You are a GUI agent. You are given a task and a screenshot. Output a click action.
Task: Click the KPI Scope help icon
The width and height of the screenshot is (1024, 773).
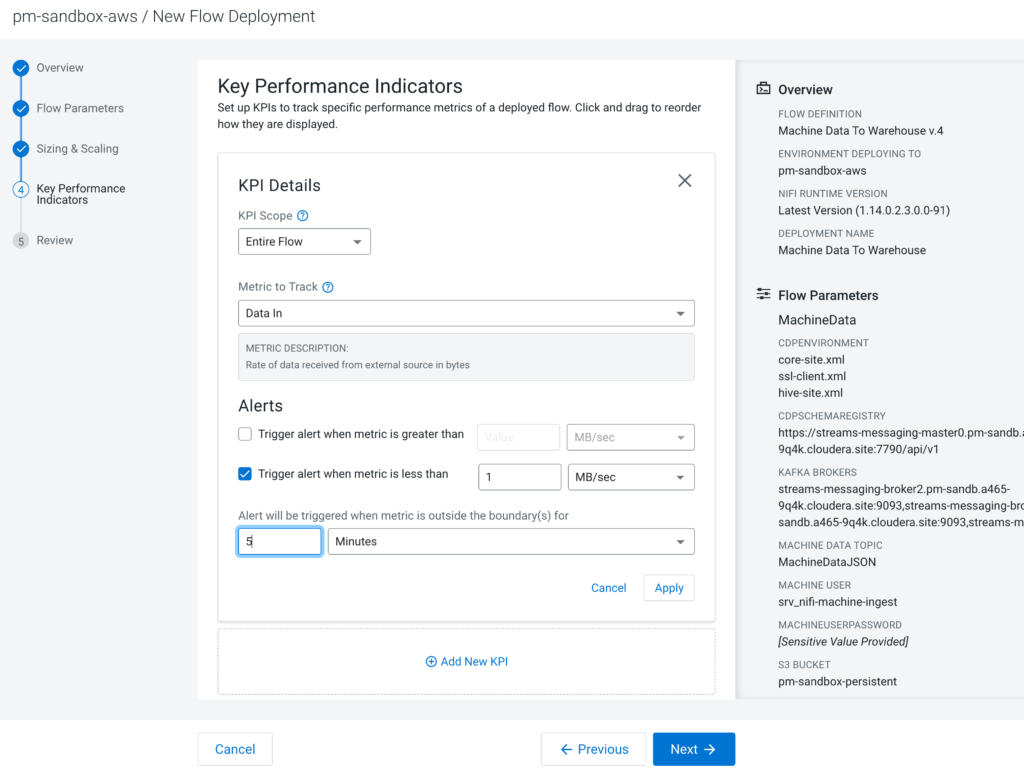(303, 215)
